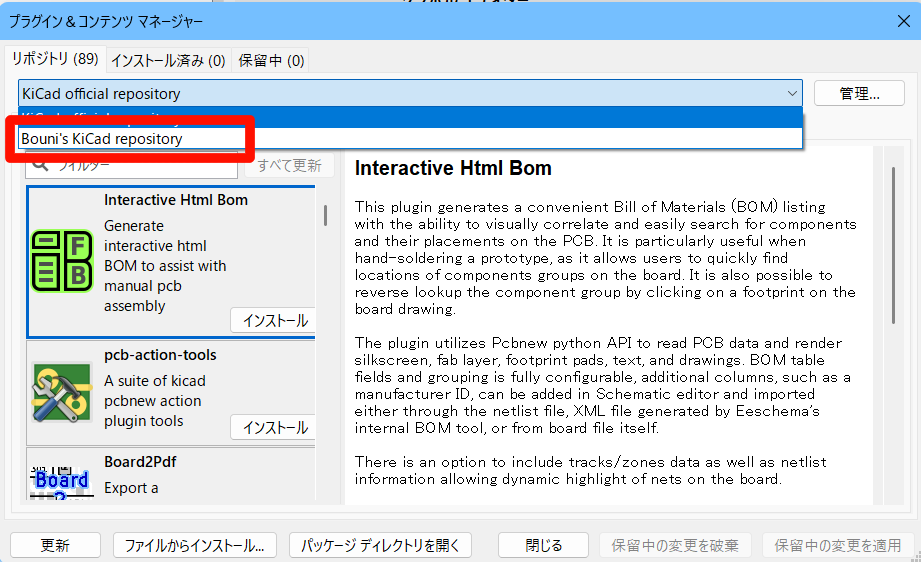
Task: Click the pcb-action-tools title
Action: pos(160,355)
